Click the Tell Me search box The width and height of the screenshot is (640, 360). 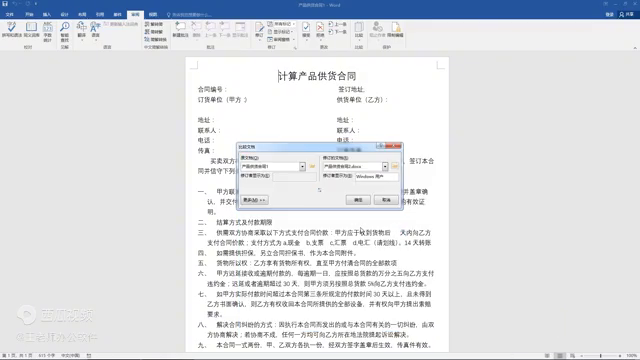tap(189, 15)
